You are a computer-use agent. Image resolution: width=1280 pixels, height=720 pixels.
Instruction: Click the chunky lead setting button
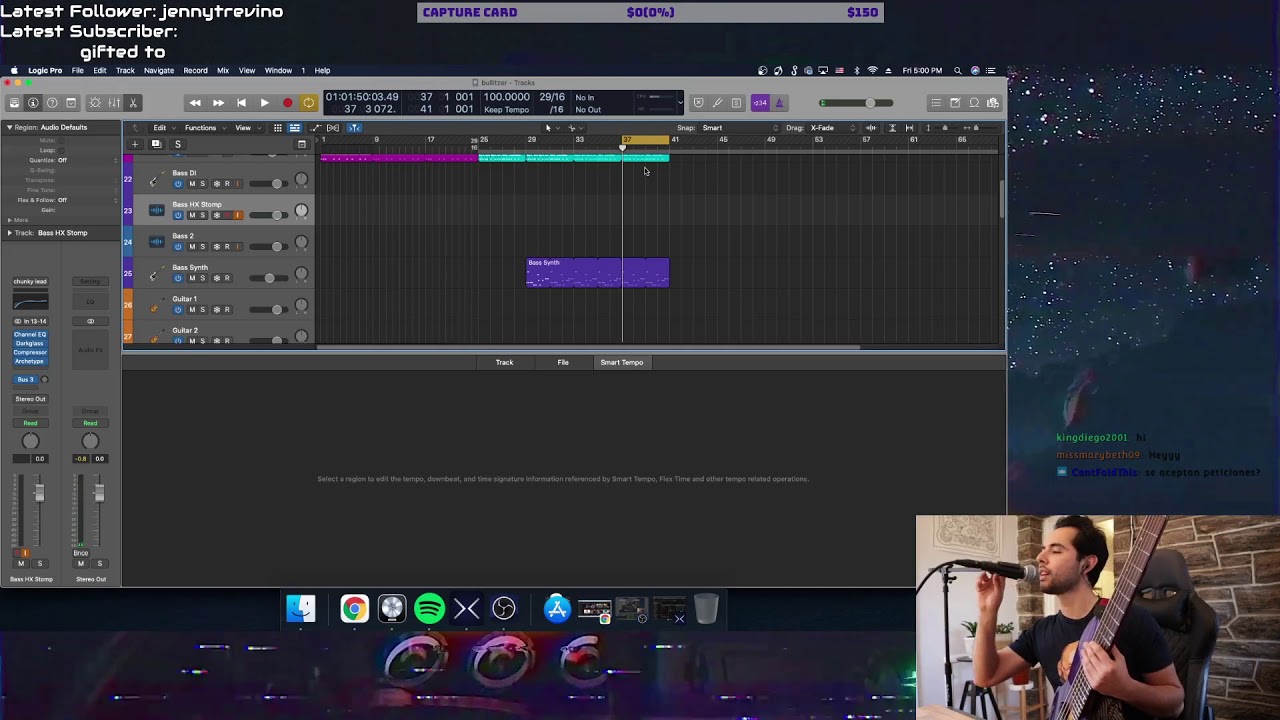click(x=30, y=282)
